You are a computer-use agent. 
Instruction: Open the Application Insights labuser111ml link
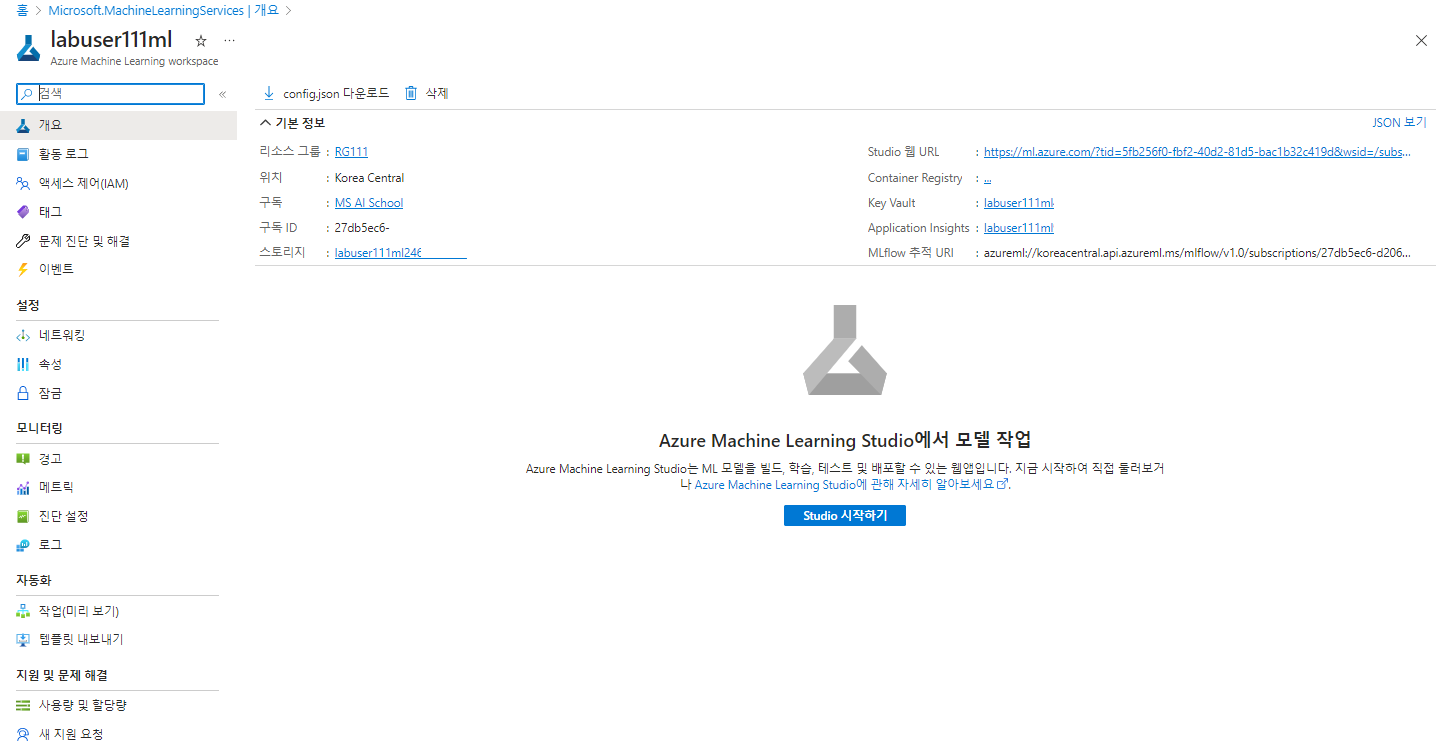tap(1019, 228)
